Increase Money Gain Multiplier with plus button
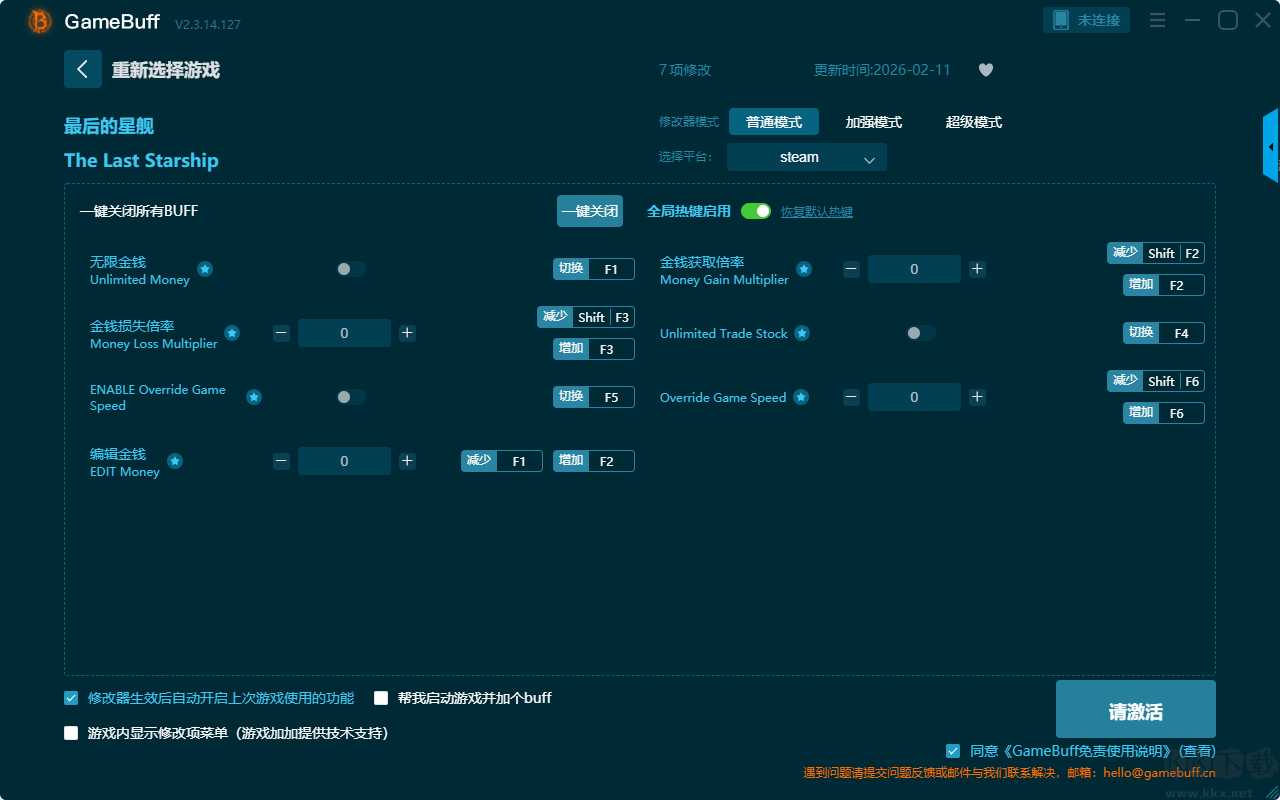Screen dimensions: 1280x800 pos(978,269)
